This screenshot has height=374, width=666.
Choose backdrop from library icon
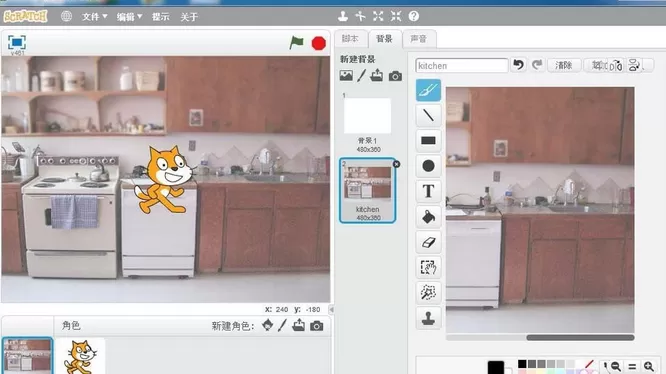coord(346,76)
